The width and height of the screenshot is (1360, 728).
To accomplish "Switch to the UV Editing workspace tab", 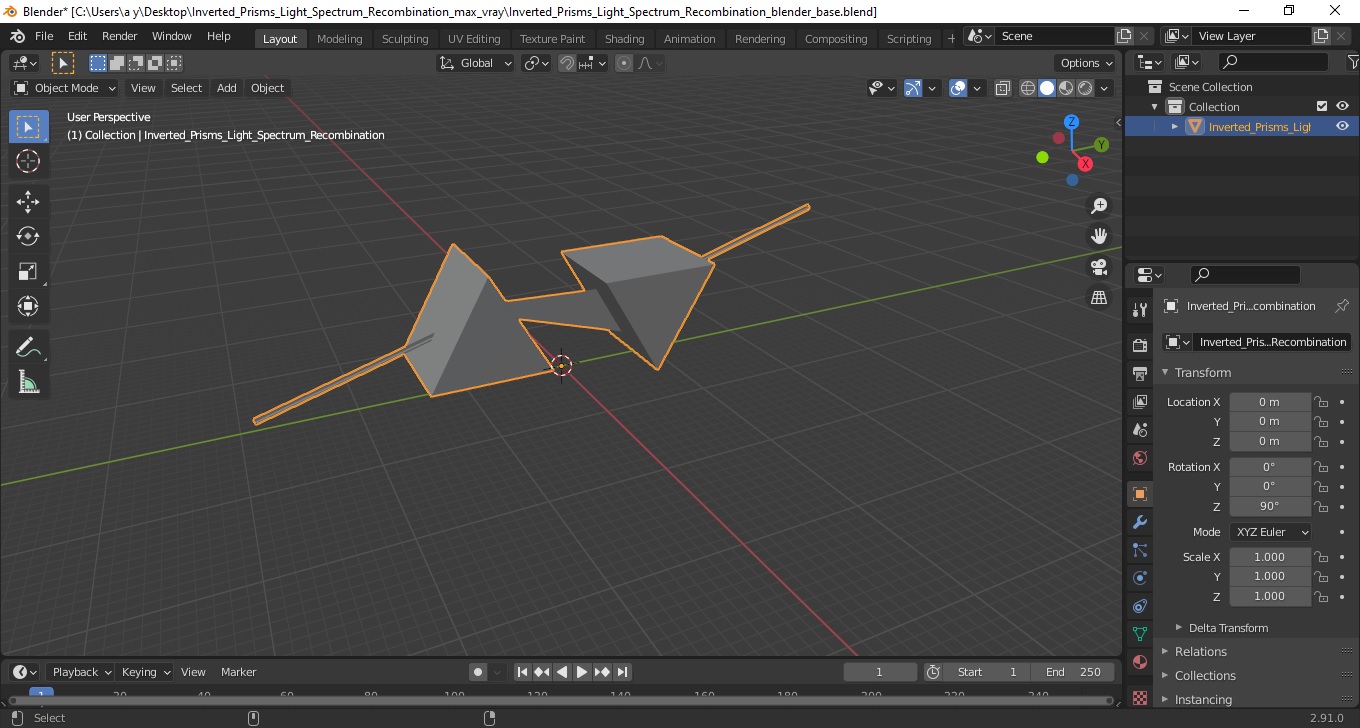I will click(x=474, y=38).
